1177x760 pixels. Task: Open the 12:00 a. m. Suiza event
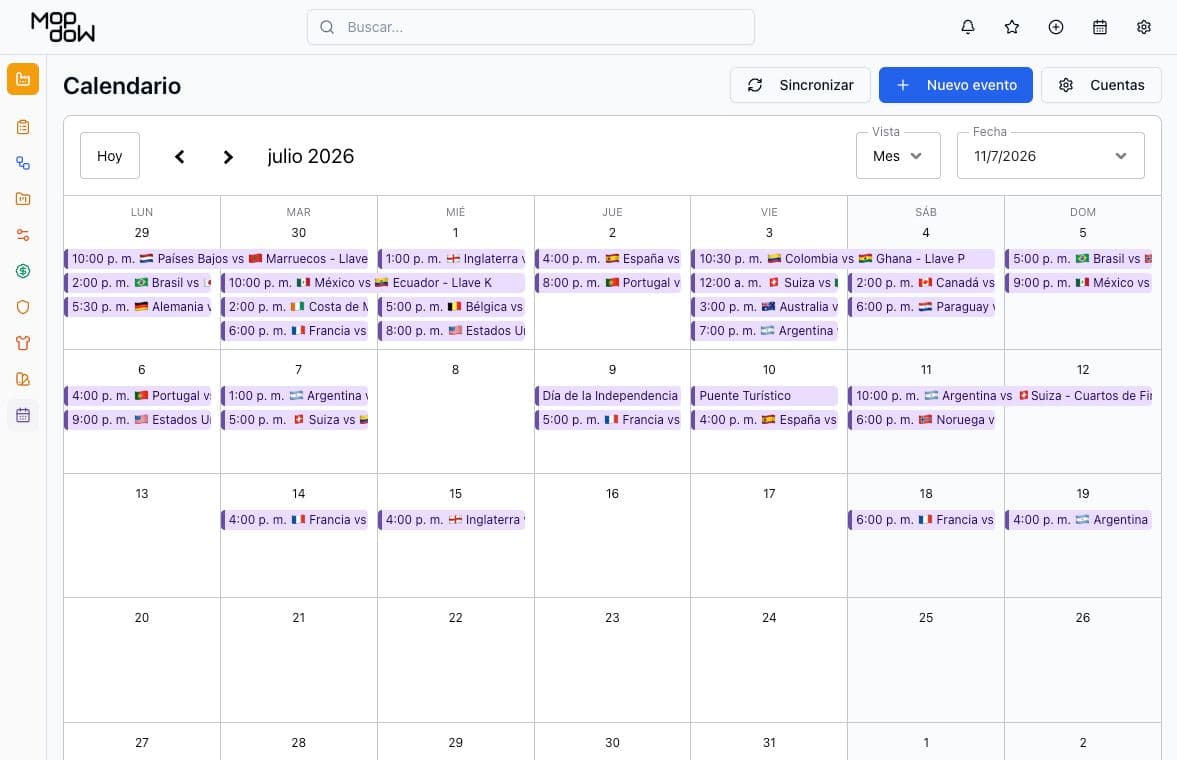click(x=765, y=282)
